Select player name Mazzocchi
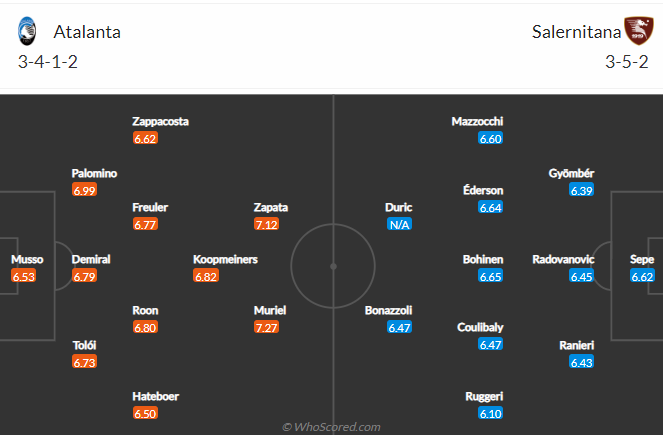This screenshot has height=435, width=663. click(477, 121)
